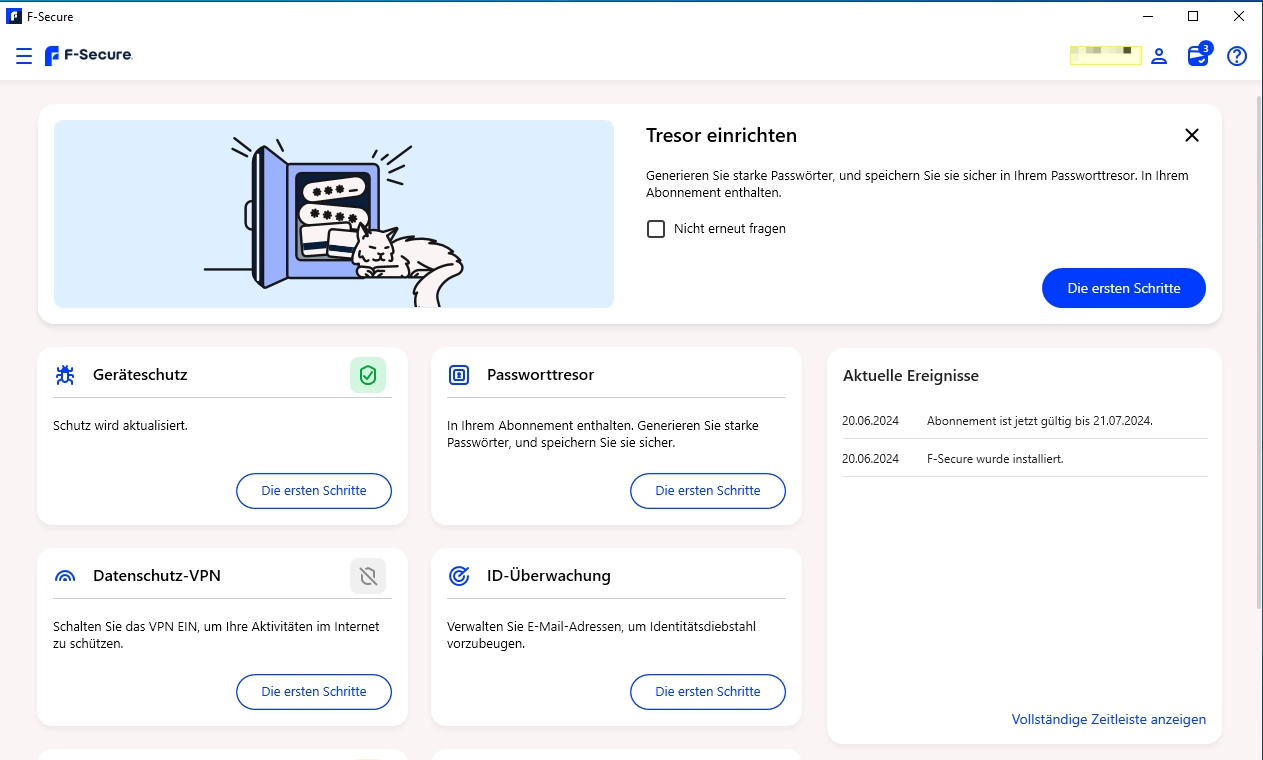Image resolution: width=1263 pixels, height=760 pixels.
Task: Start 'Die ersten Schritte' under Passworttresor
Action: (708, 491)
